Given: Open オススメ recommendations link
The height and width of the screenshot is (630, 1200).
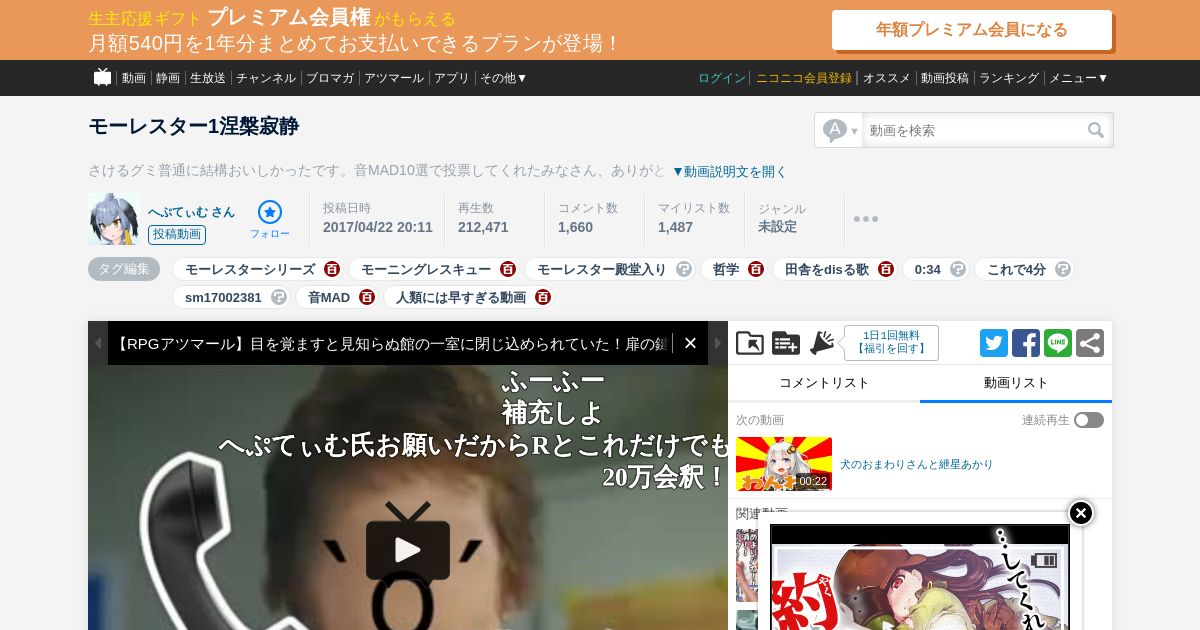Looking at the screenshot, I should pyautogui.click(x=887, y=78).
